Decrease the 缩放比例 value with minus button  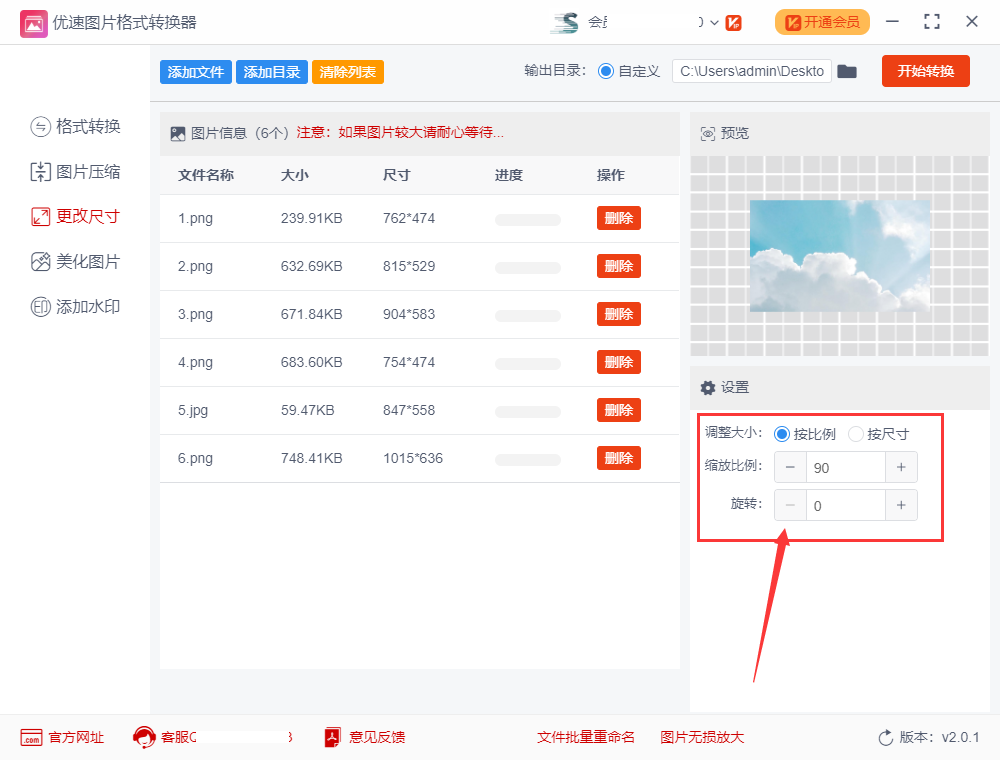[x=790, y=467]
